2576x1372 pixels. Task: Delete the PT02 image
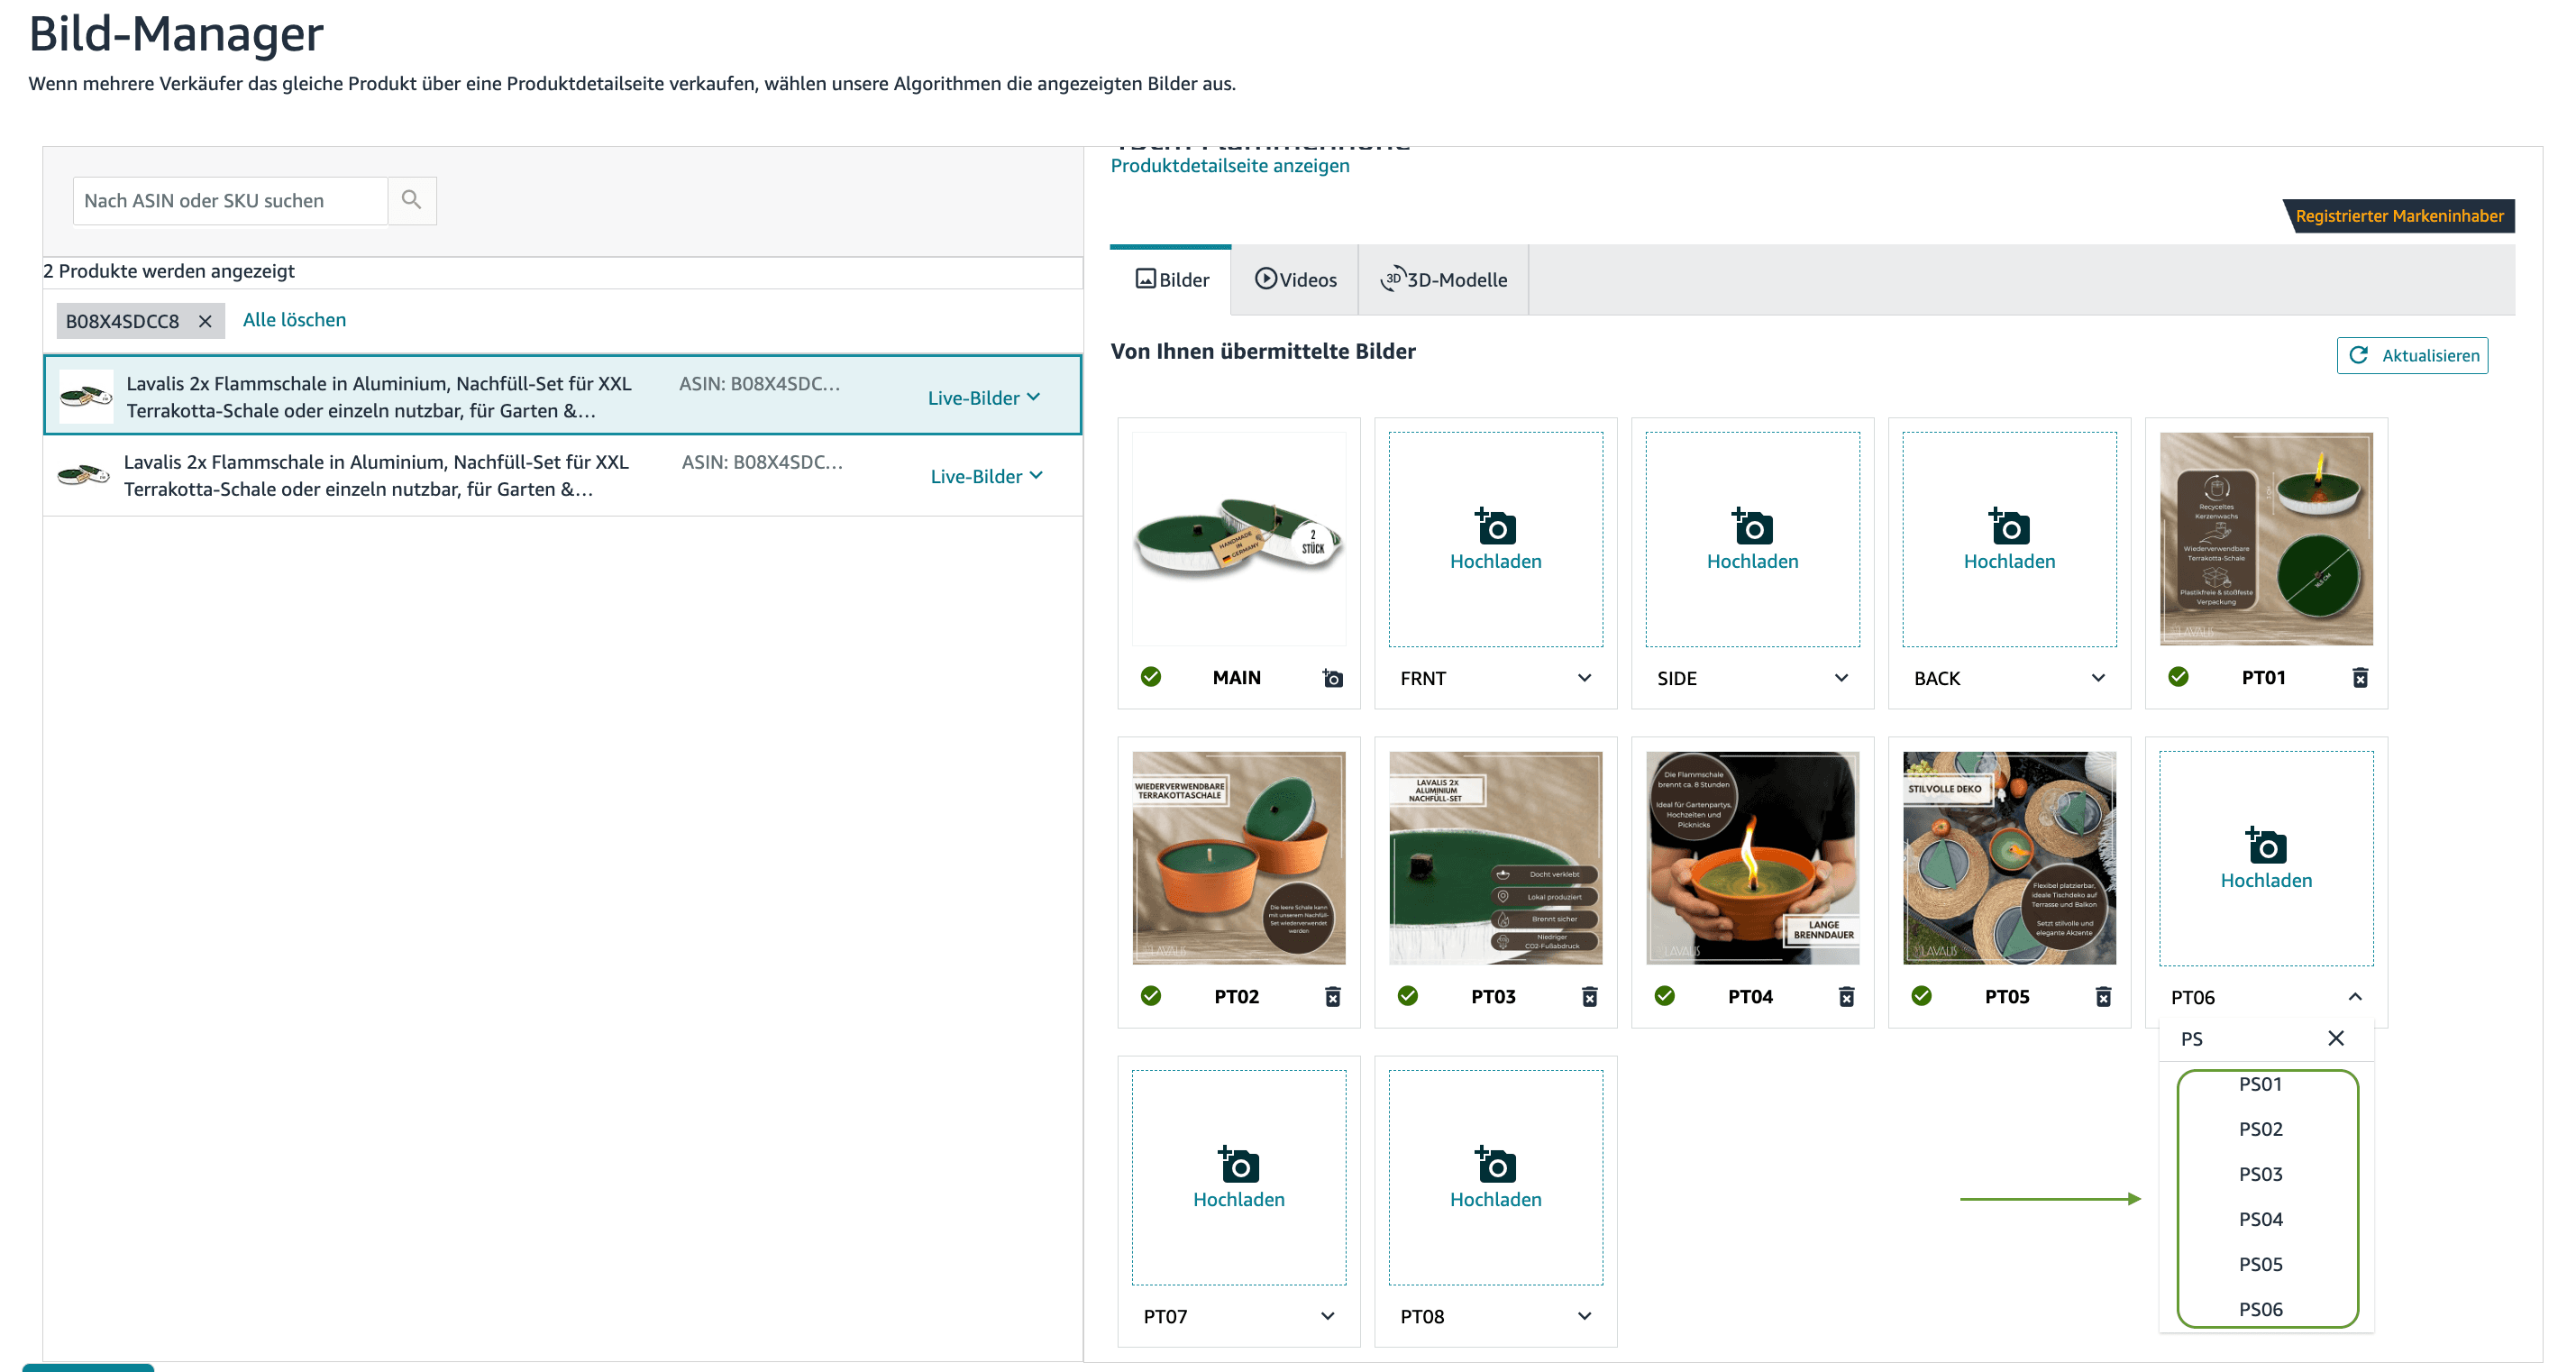(x=1332, y=997)
